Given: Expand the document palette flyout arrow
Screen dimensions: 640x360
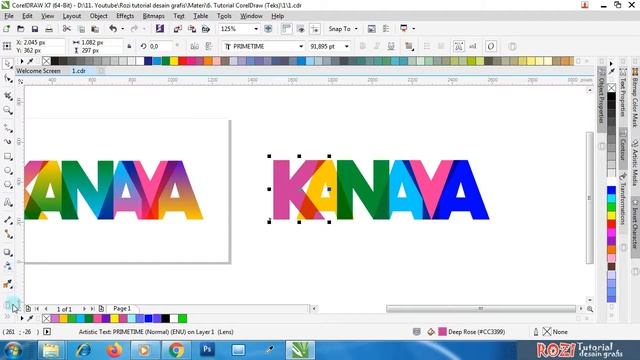Looking at the screenshot, I should click(x=22, y=318).
